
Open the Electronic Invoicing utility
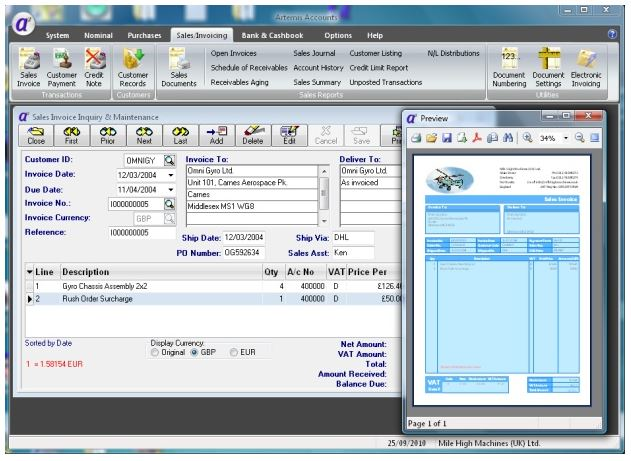[586, 68]
